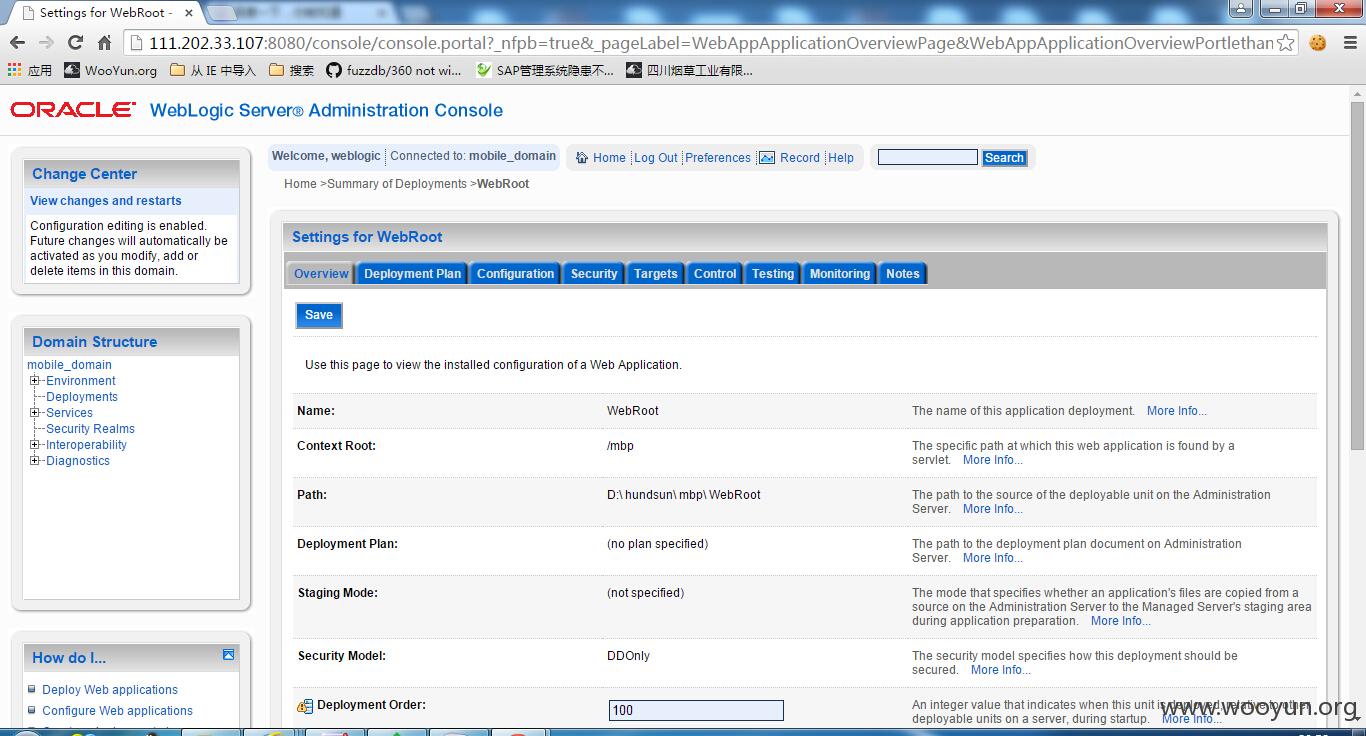Click Deploy Web applications help link
1366x736 pixels.
tap(110, 690)
